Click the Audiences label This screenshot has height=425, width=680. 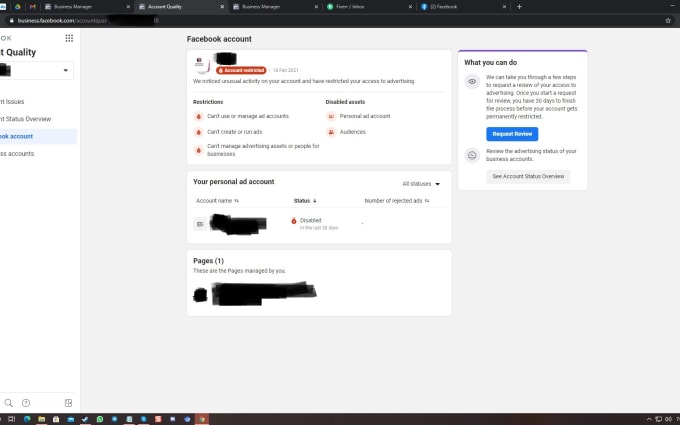tap(353, 132)
